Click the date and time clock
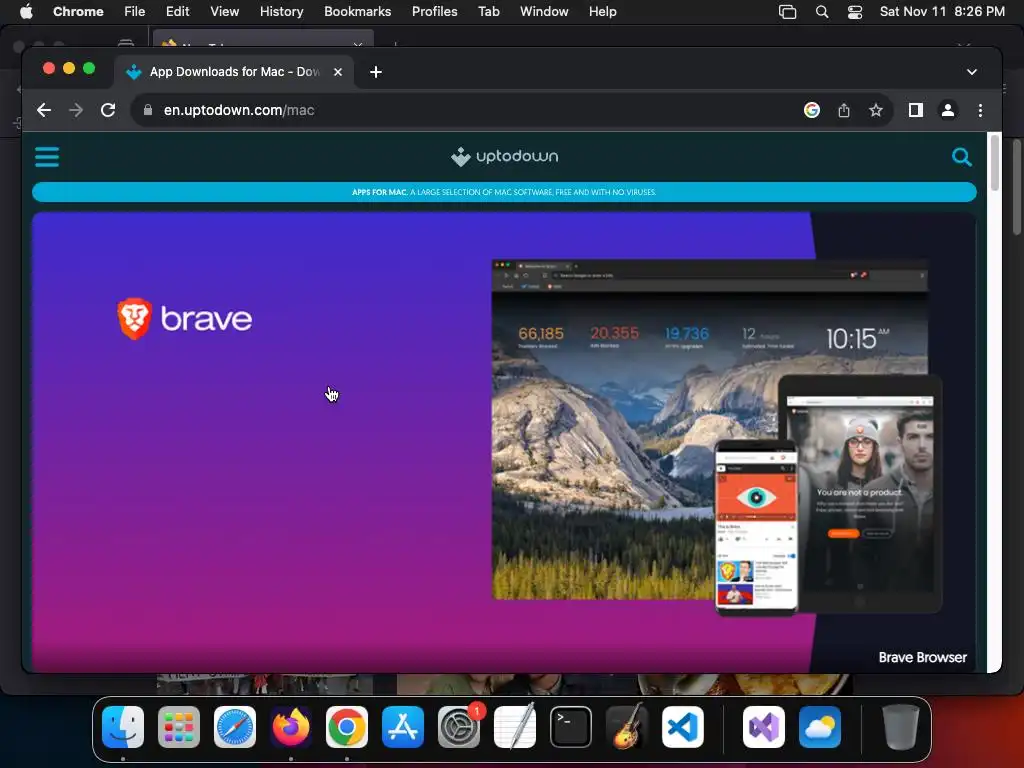This screenshot has height=768, width=1024. pyautogui.click(x=942, y=12)
